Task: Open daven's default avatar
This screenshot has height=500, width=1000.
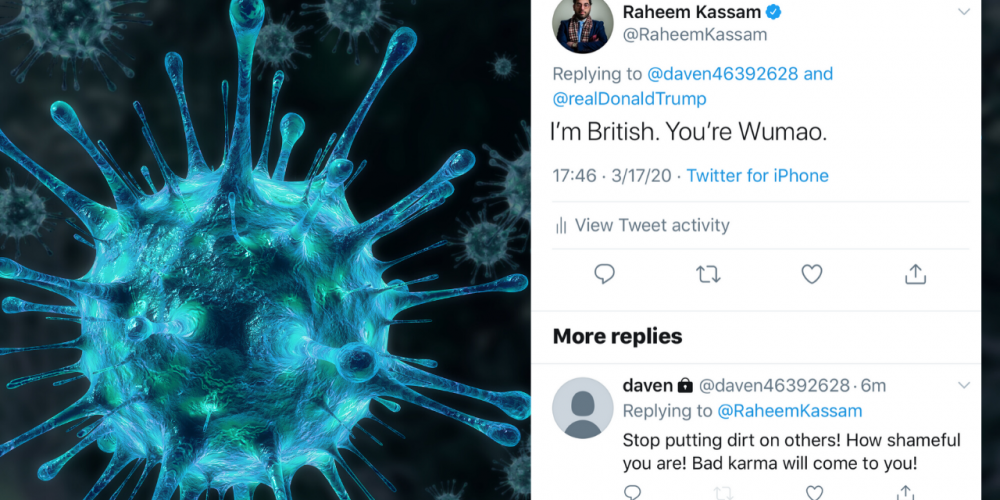Action: (582, 408)
